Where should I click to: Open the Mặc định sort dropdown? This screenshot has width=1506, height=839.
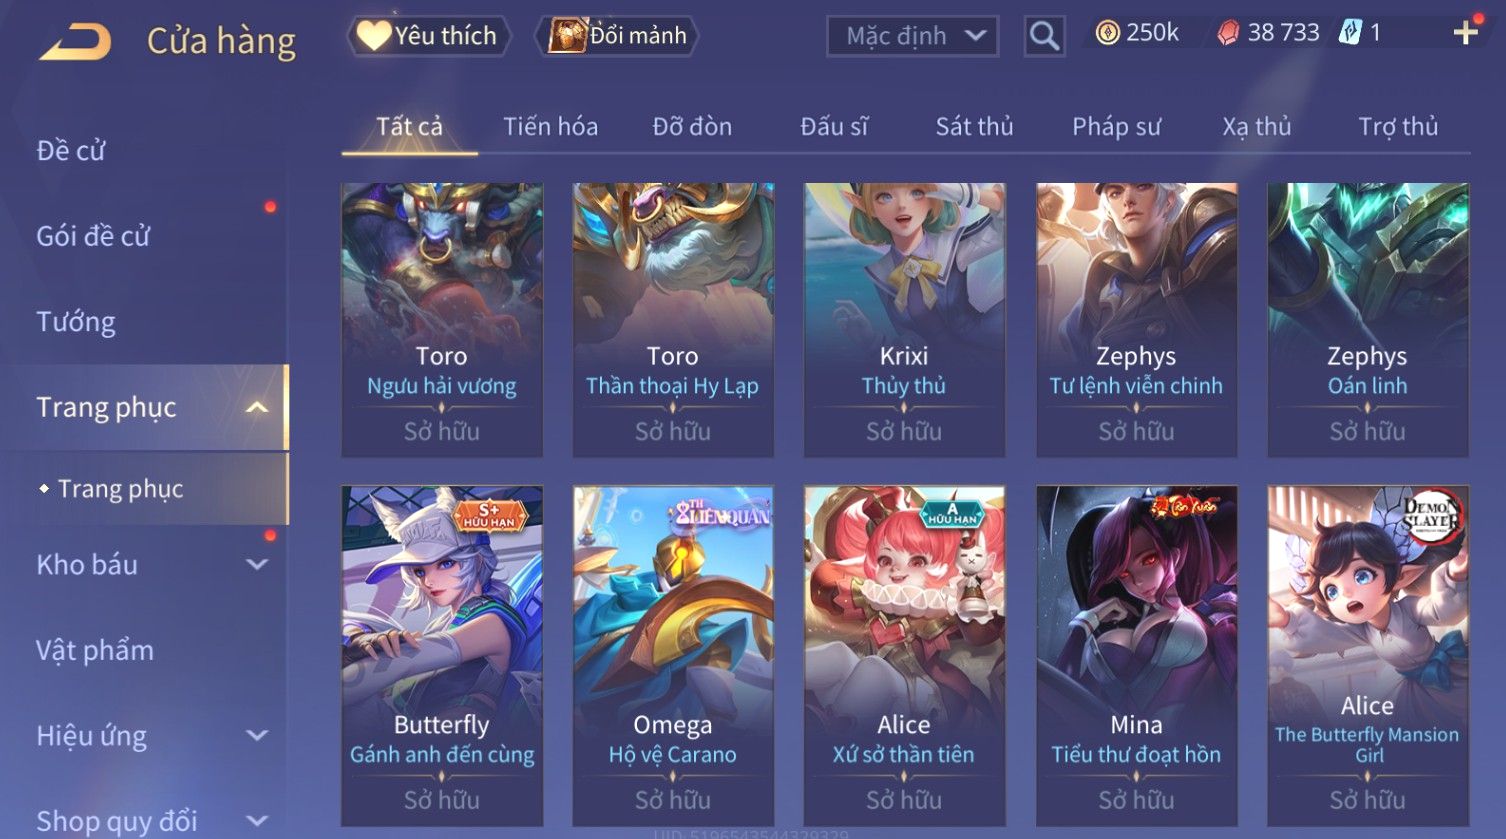point(912,36)
